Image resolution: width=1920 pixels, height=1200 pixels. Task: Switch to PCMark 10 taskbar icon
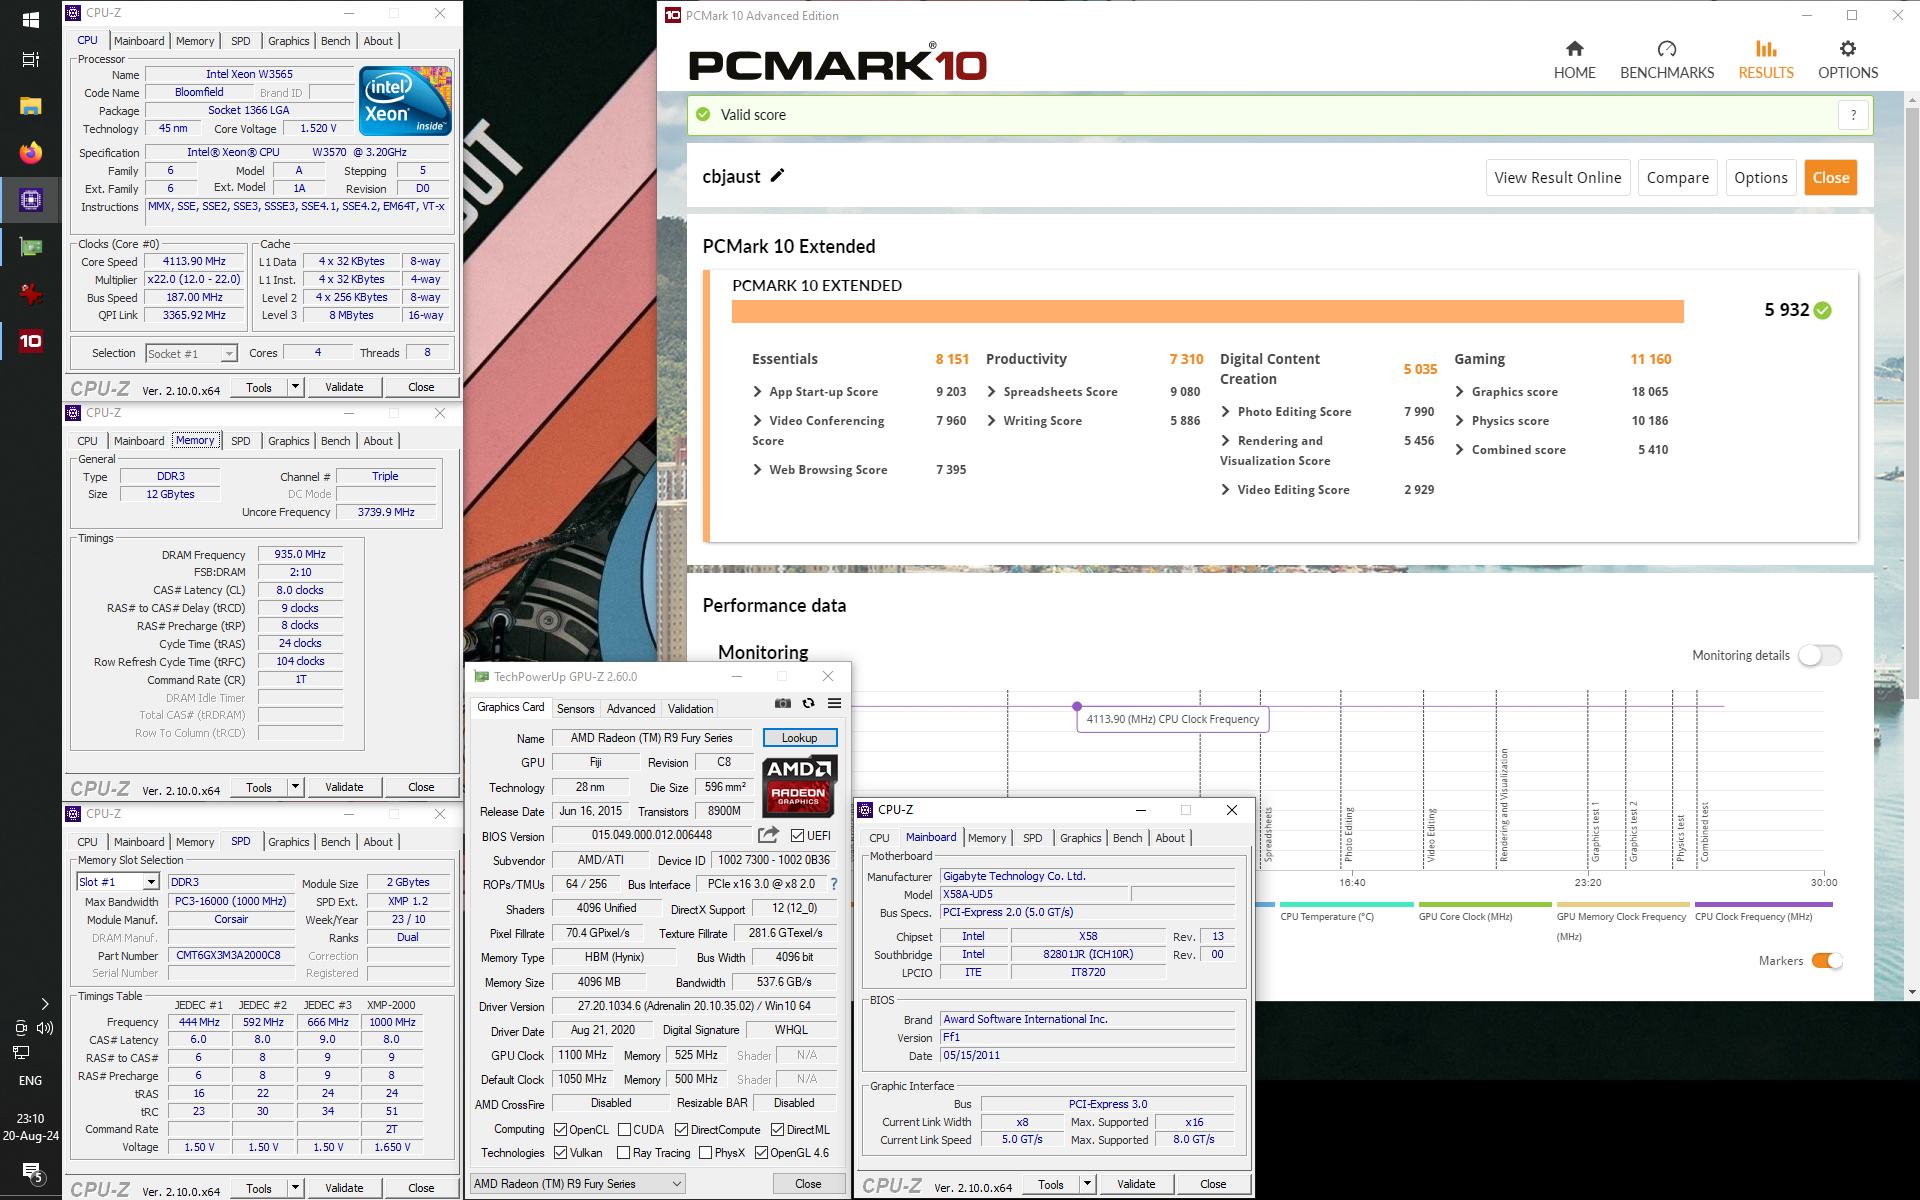pyautogui.click(x=31, y=341)
